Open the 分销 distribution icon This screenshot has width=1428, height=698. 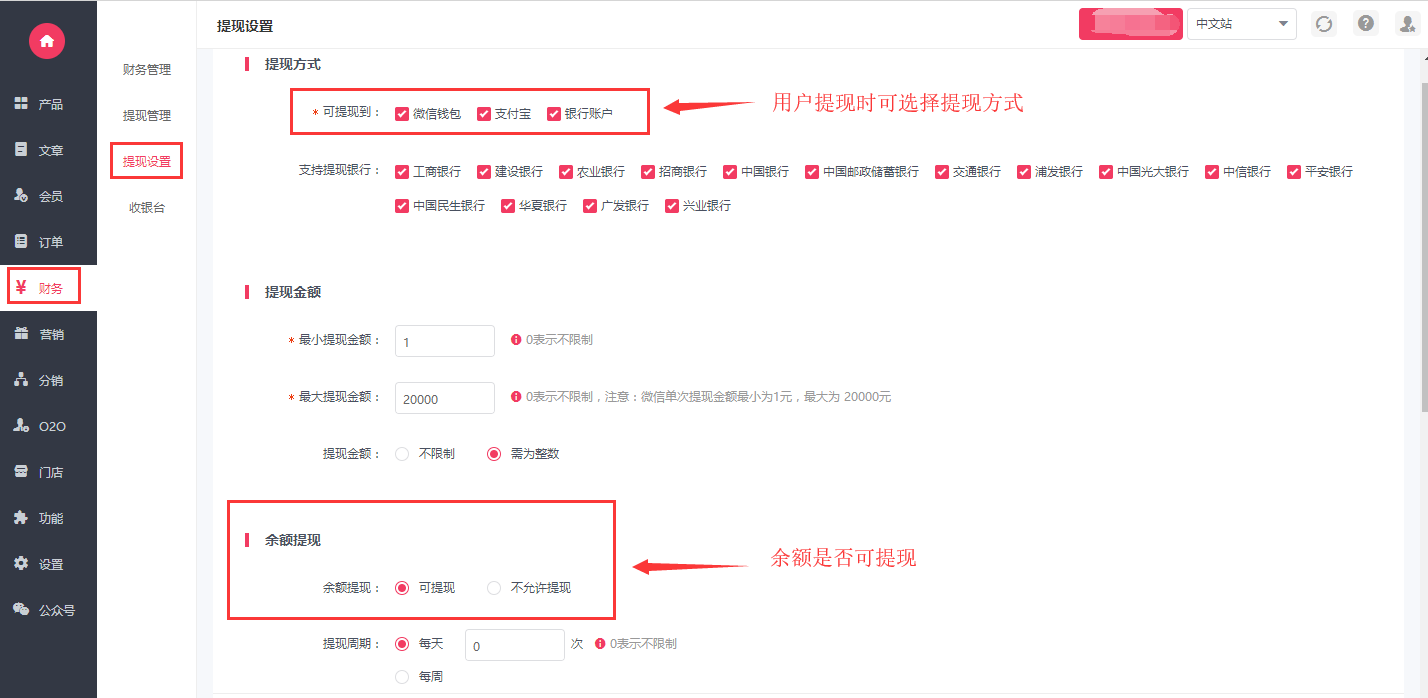(x=21, y=380)
